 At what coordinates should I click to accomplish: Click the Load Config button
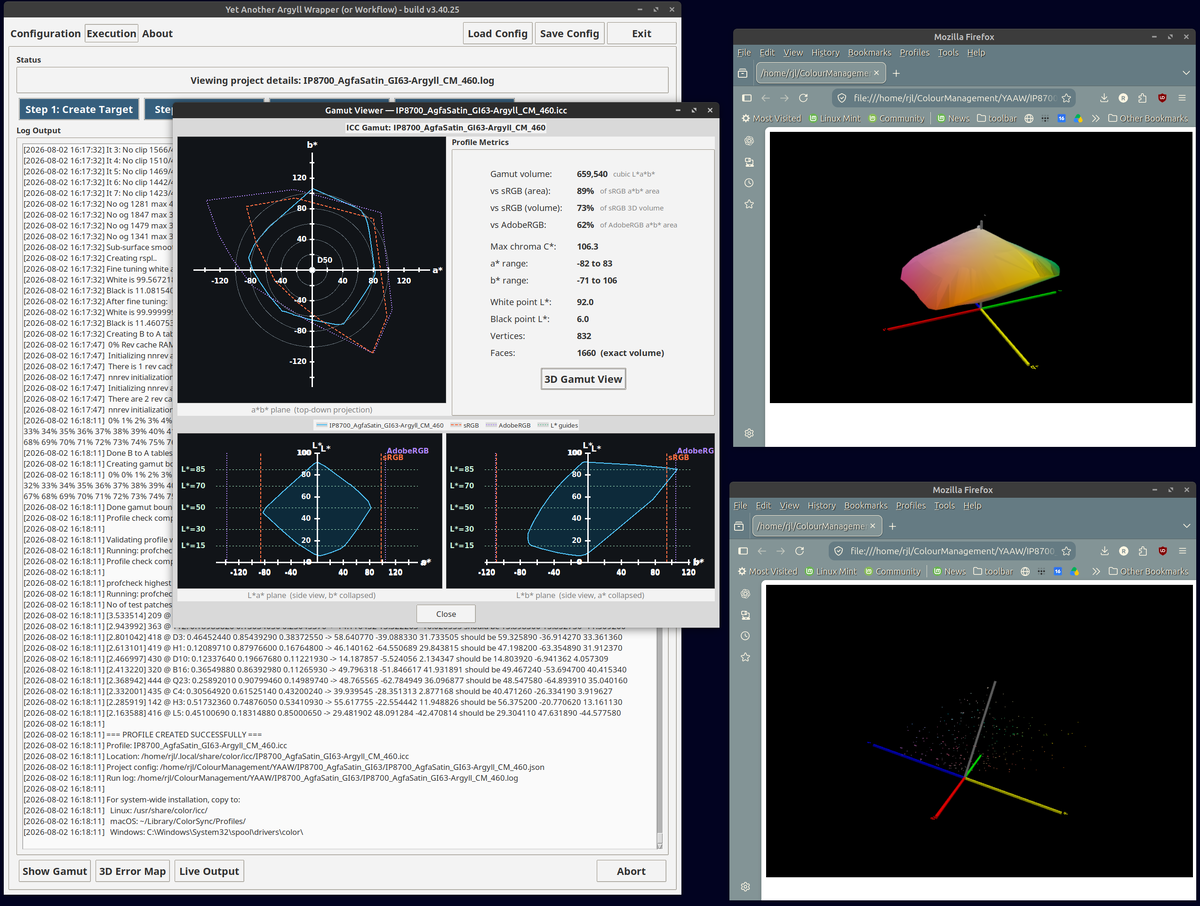point(498,33)
